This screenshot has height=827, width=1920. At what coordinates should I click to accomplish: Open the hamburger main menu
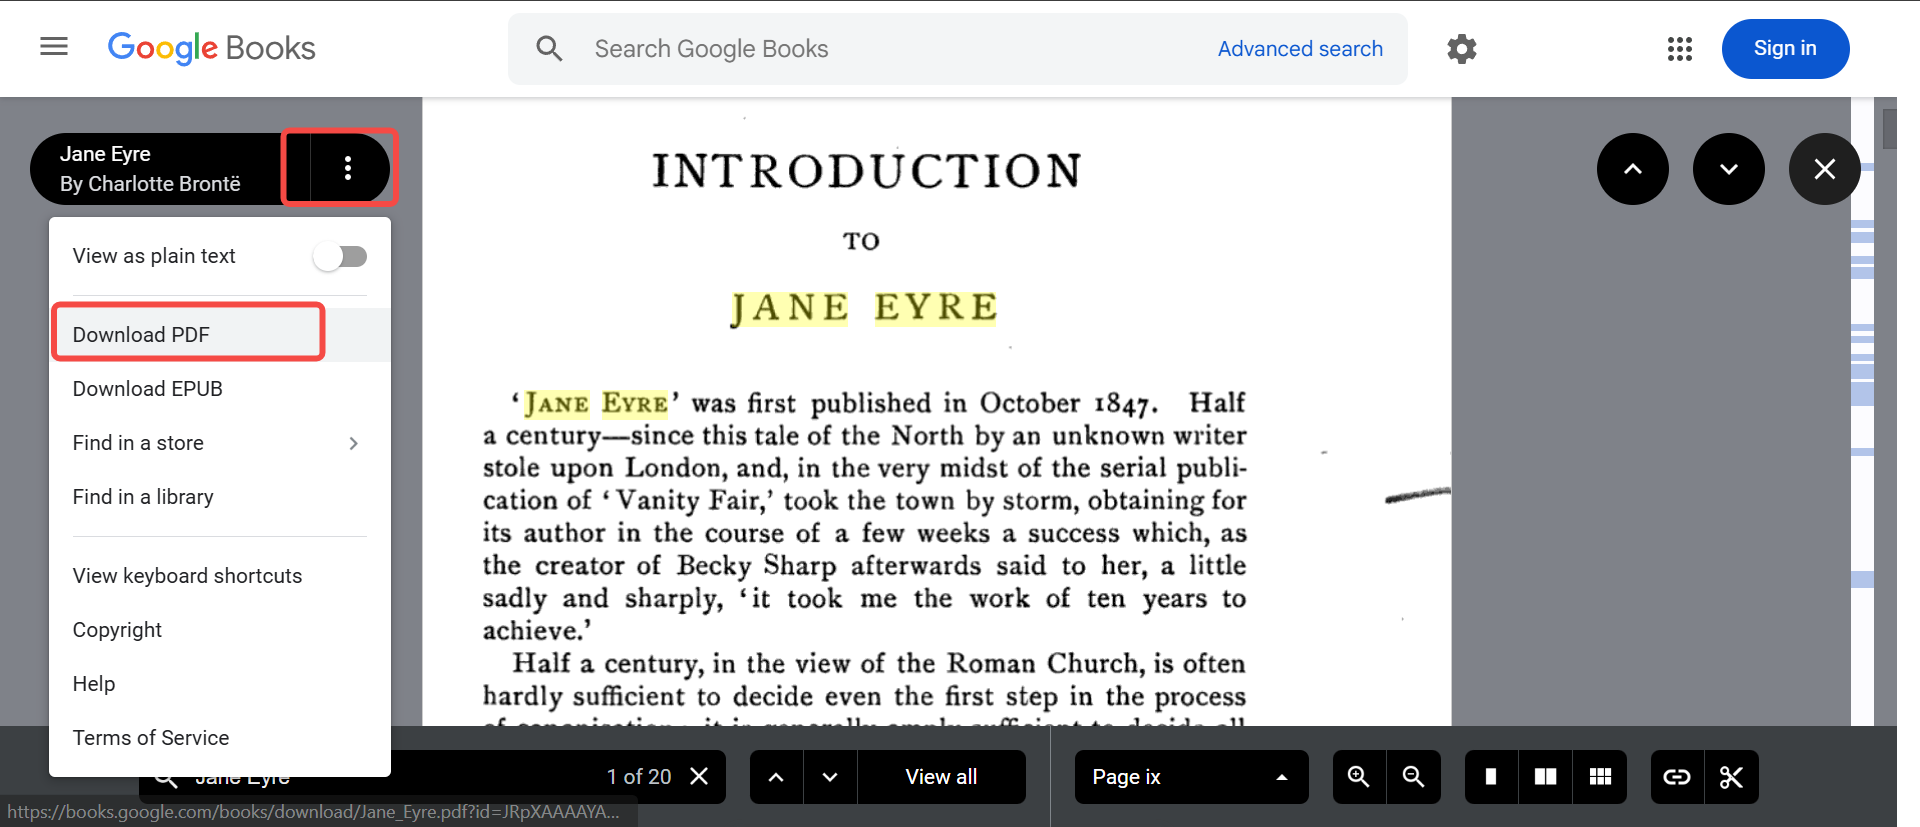pyautogui.click(x=54, y=47)
